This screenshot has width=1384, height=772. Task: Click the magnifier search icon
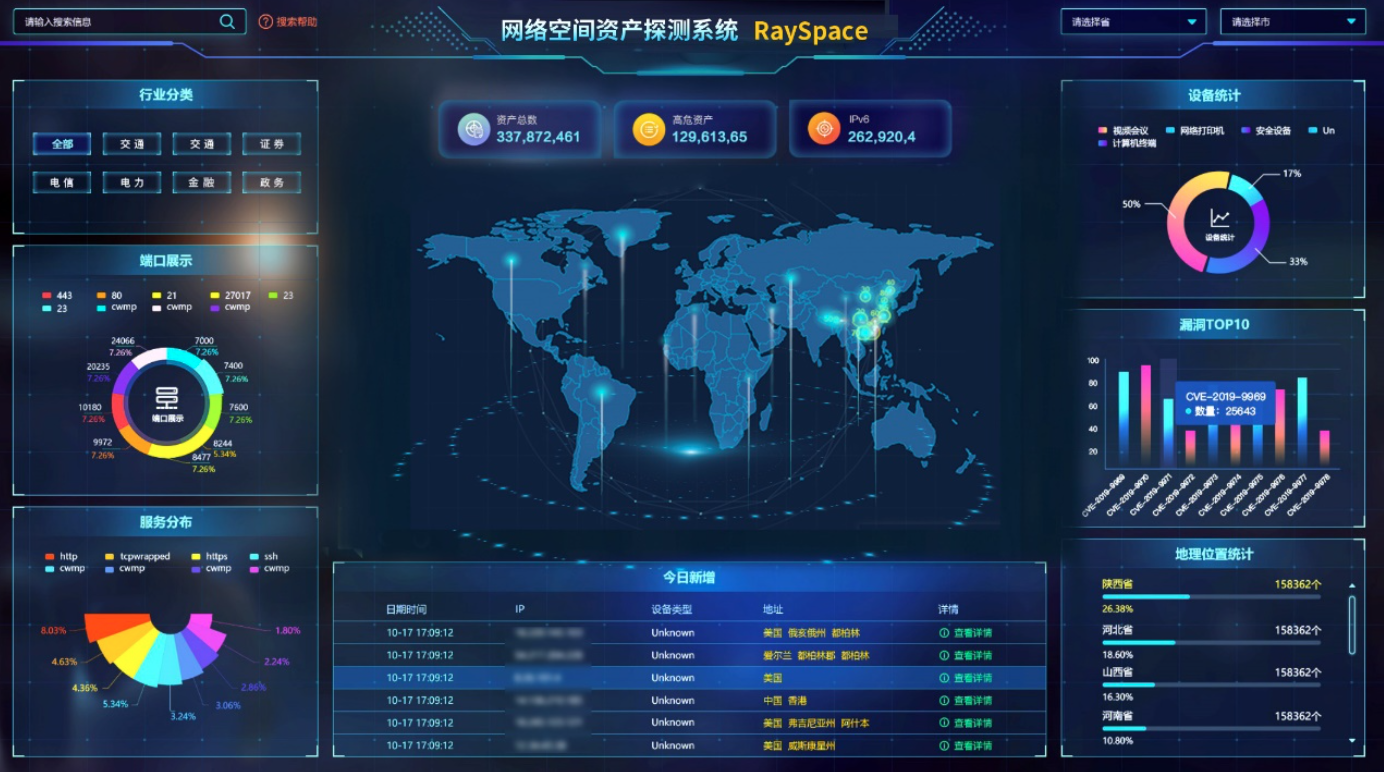pyautogui.click(x=228, y=21)
